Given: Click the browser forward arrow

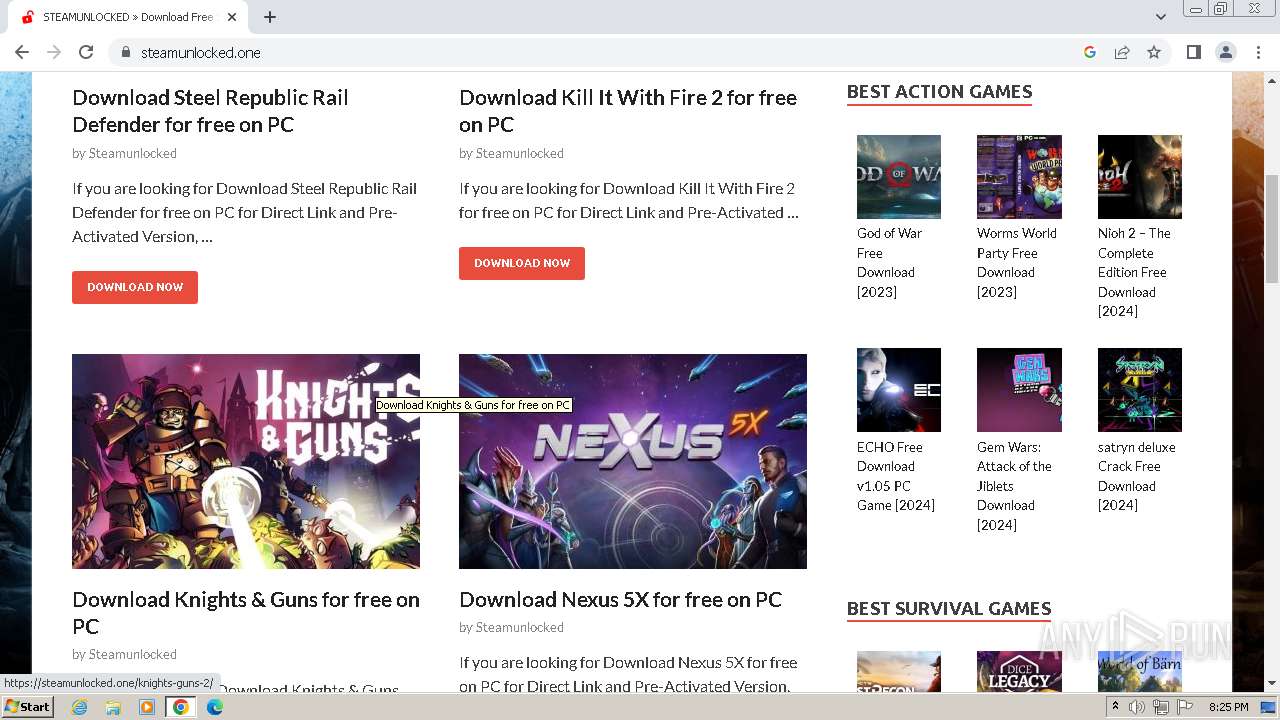Looking at the screenshot, I should point(54,52).
